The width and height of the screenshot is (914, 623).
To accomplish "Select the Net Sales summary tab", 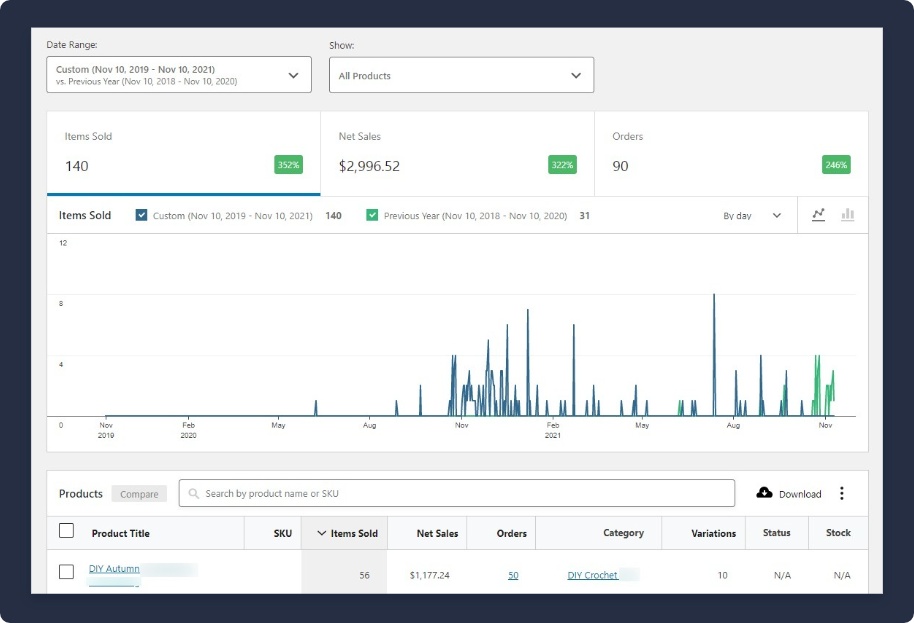I will click(457, 153).
